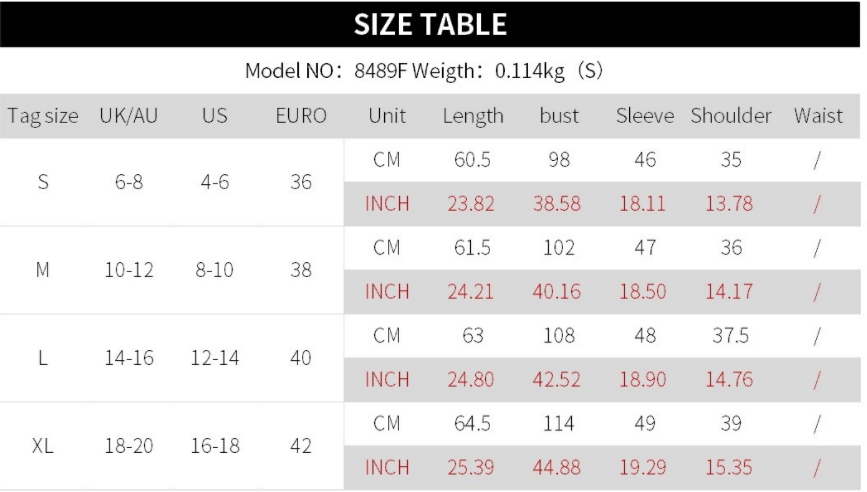Click the Length column header

click(x=473, y=116)
